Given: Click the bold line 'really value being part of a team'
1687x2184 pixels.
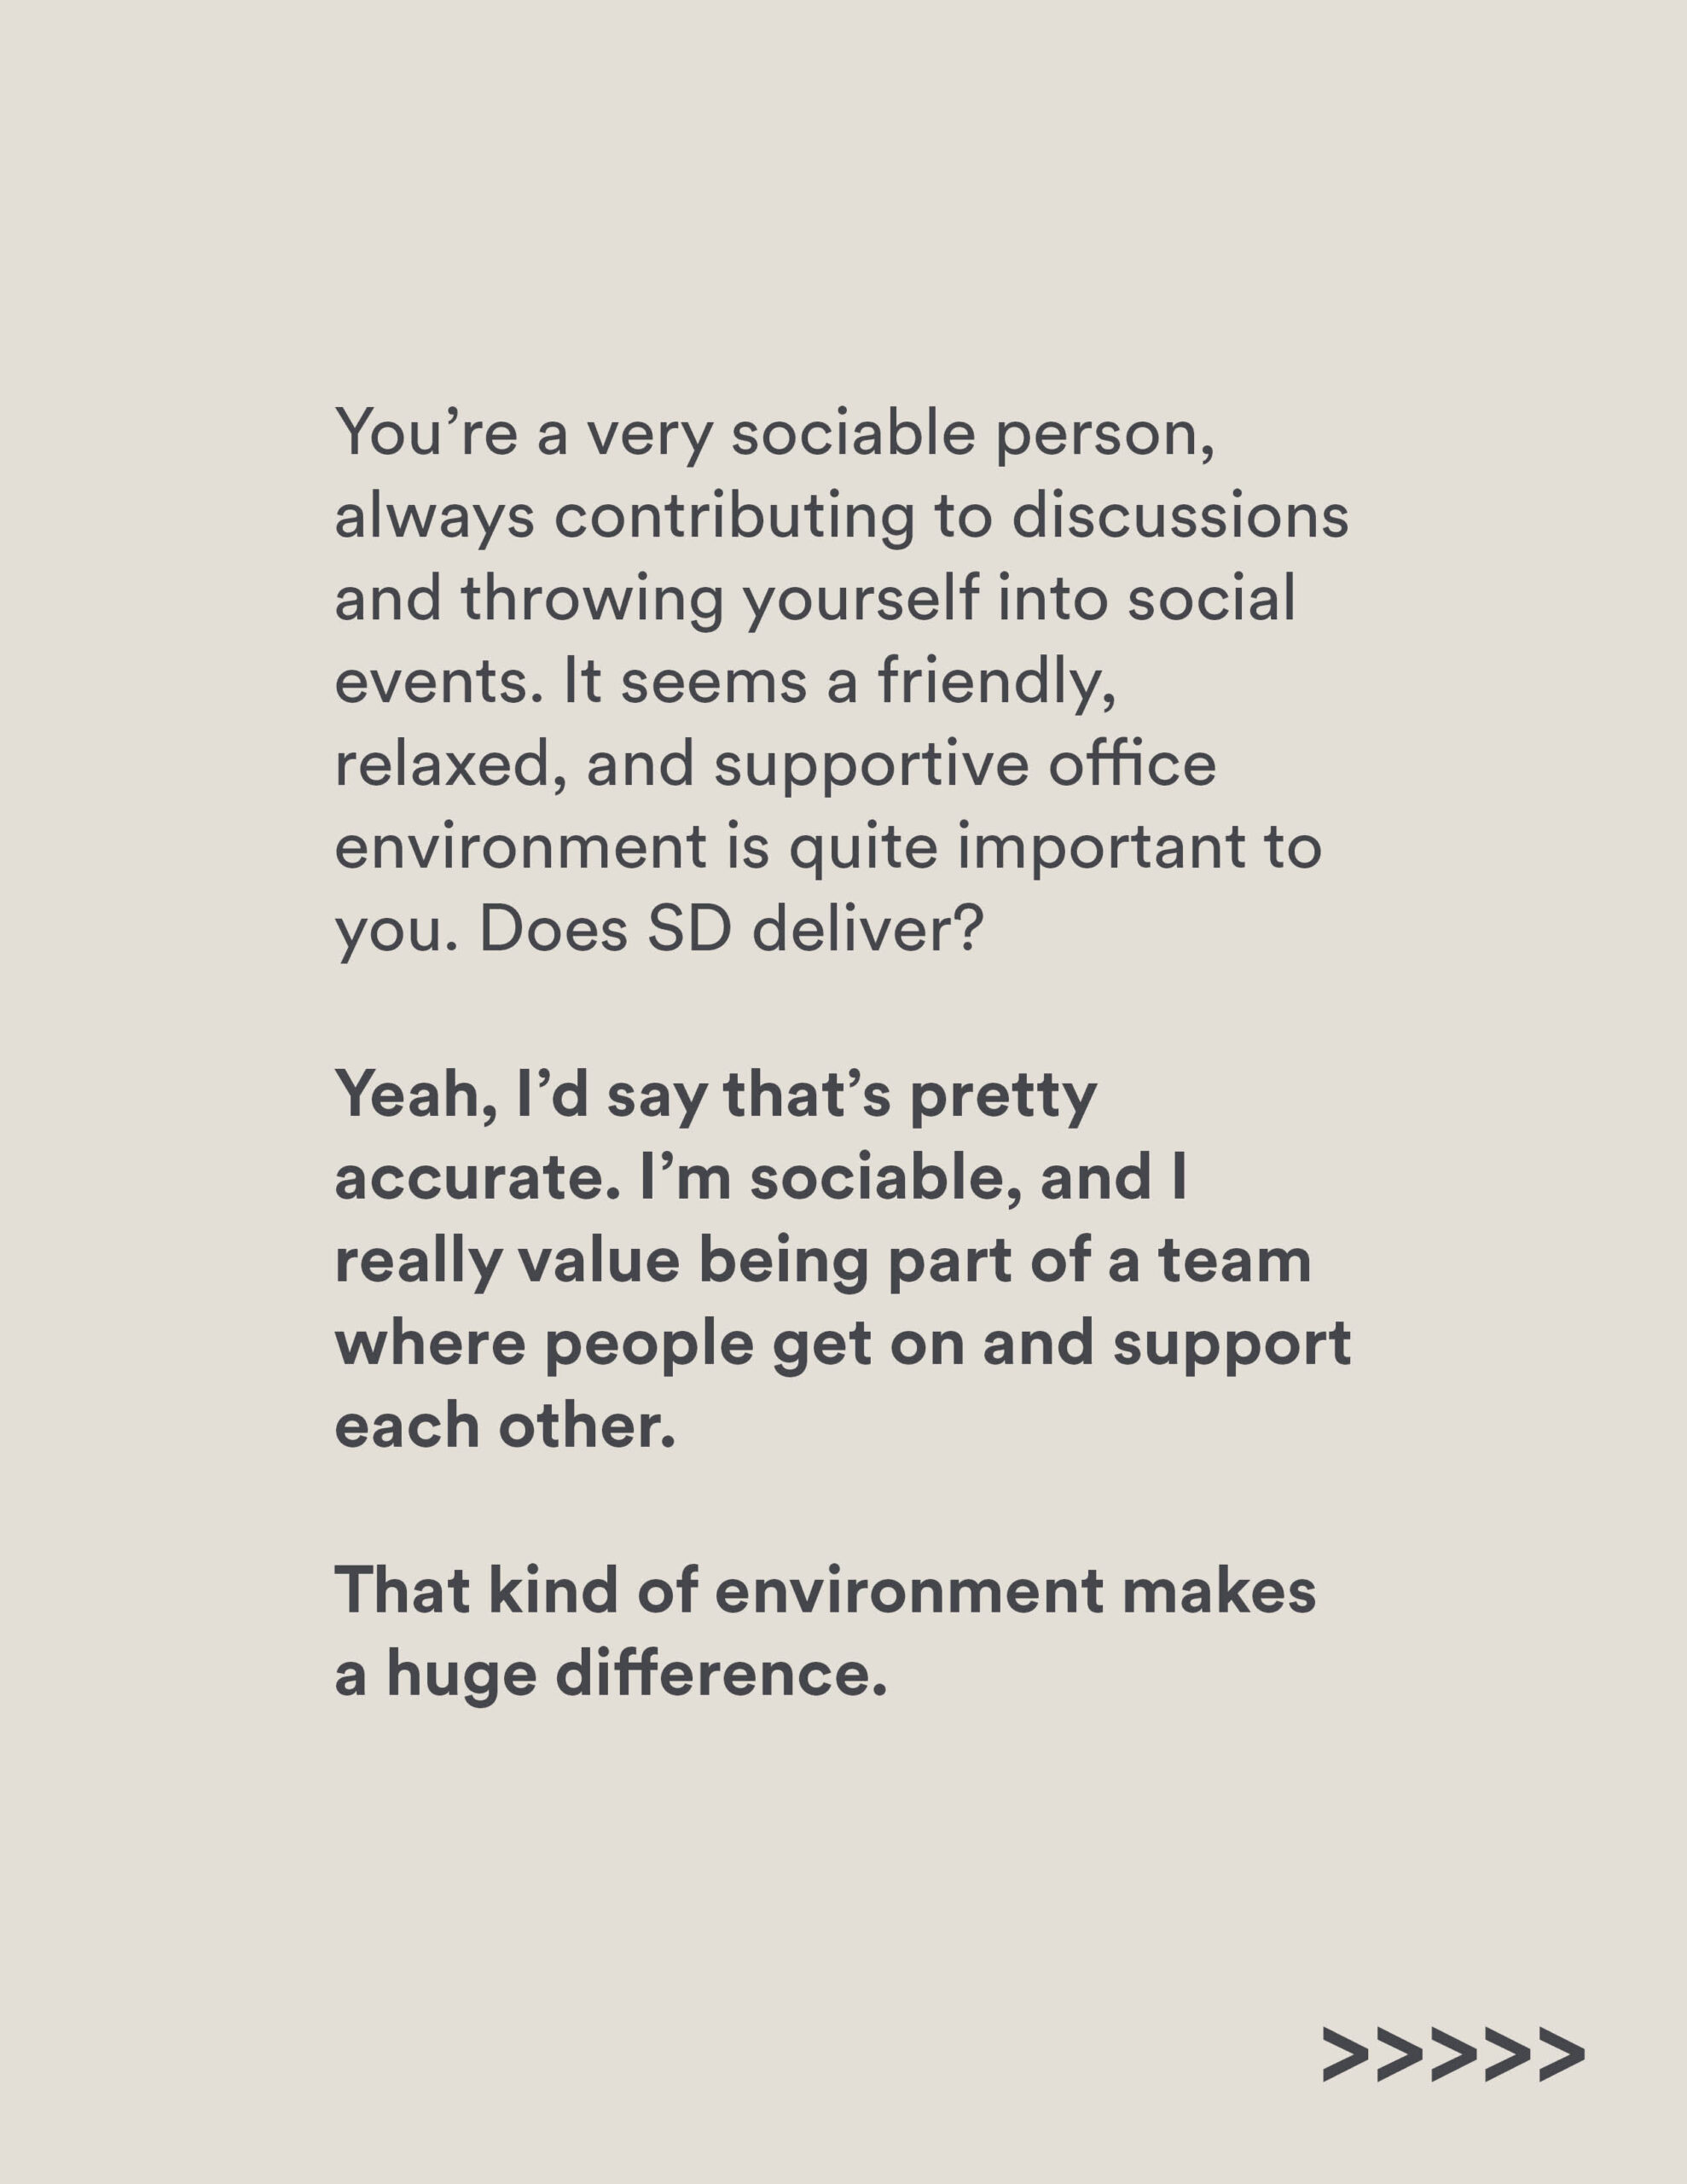Looking at the screenshot, I should click(x=823, y=1262).
